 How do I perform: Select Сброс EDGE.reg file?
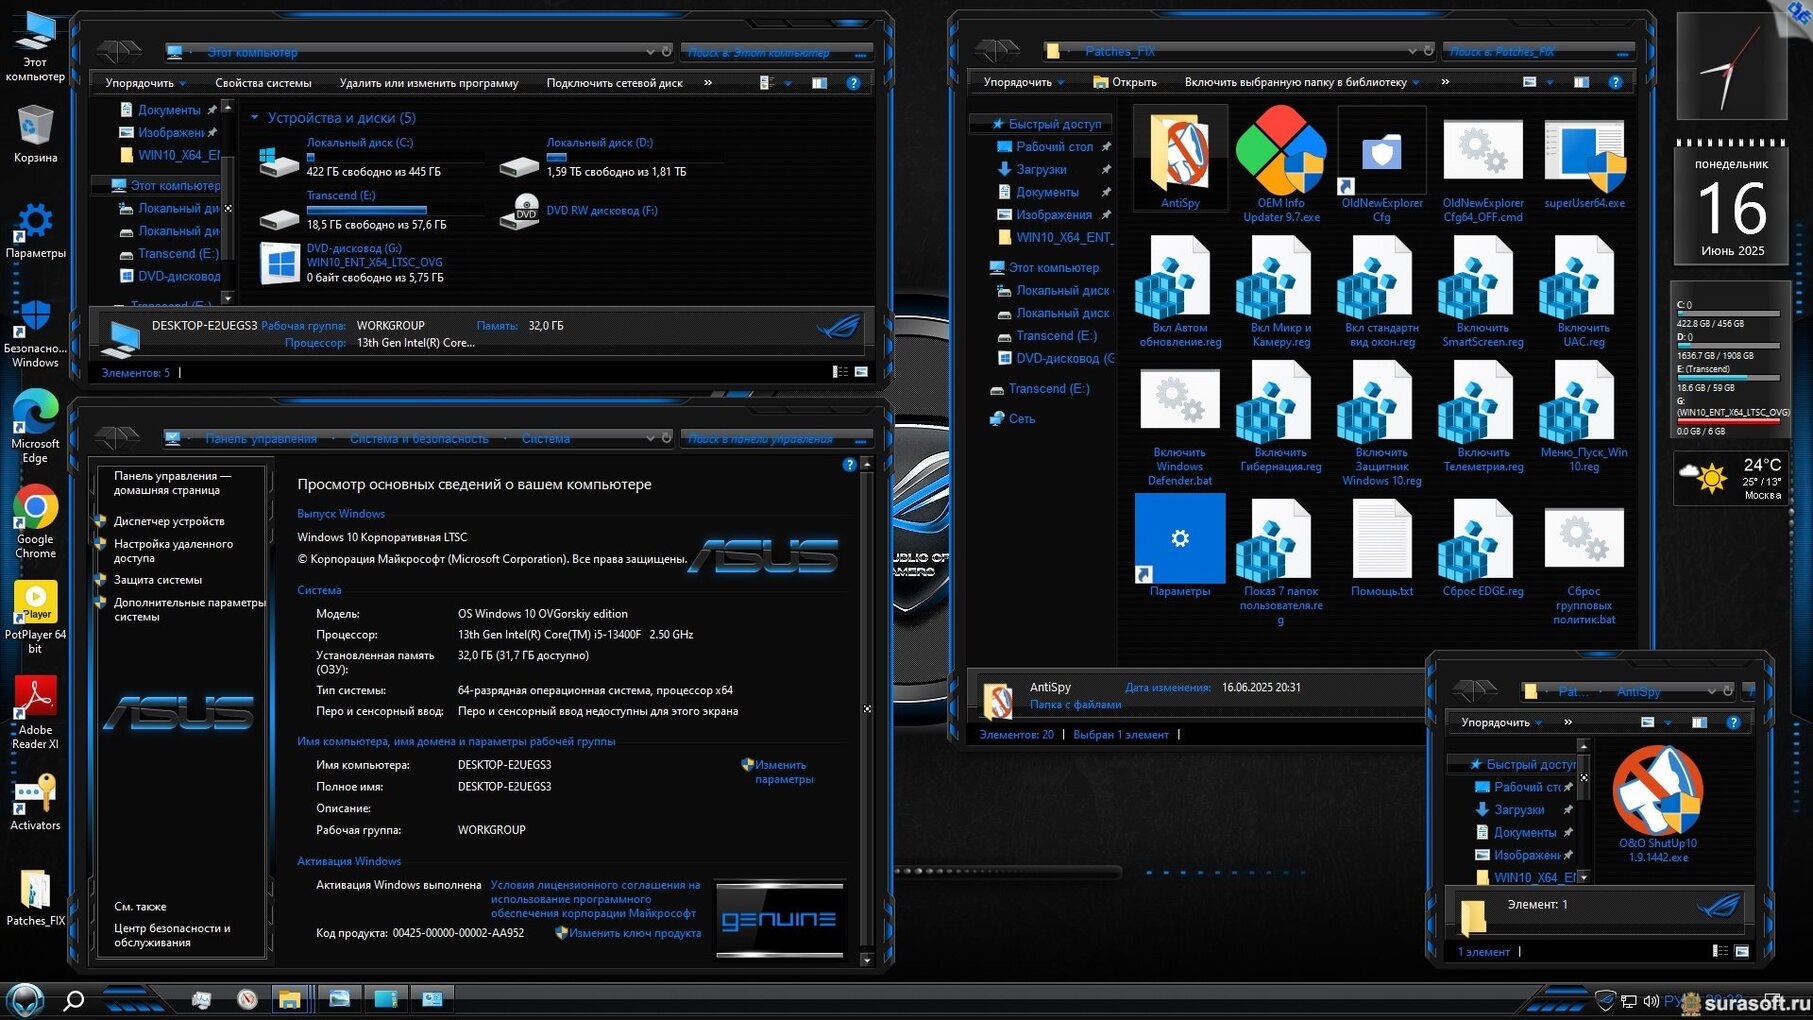click(x=1483, y=548)
